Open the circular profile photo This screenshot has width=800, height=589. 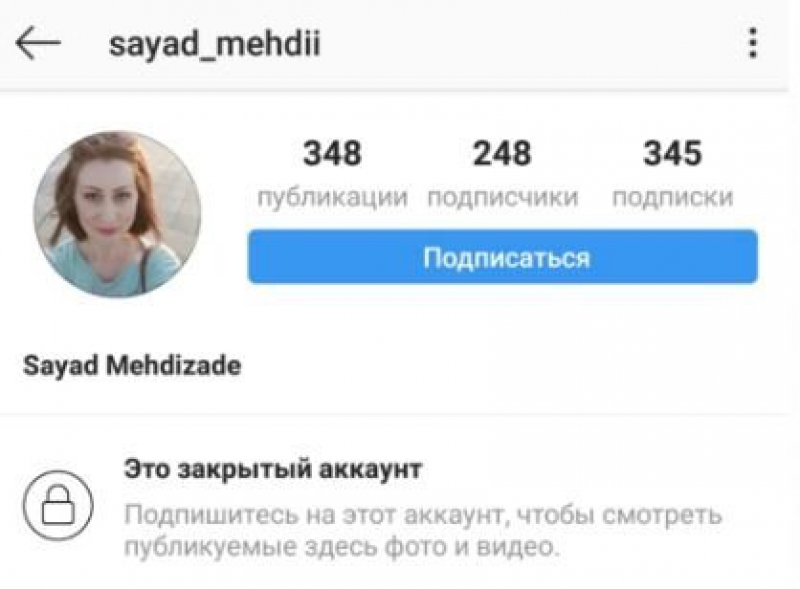coord(117,214)
